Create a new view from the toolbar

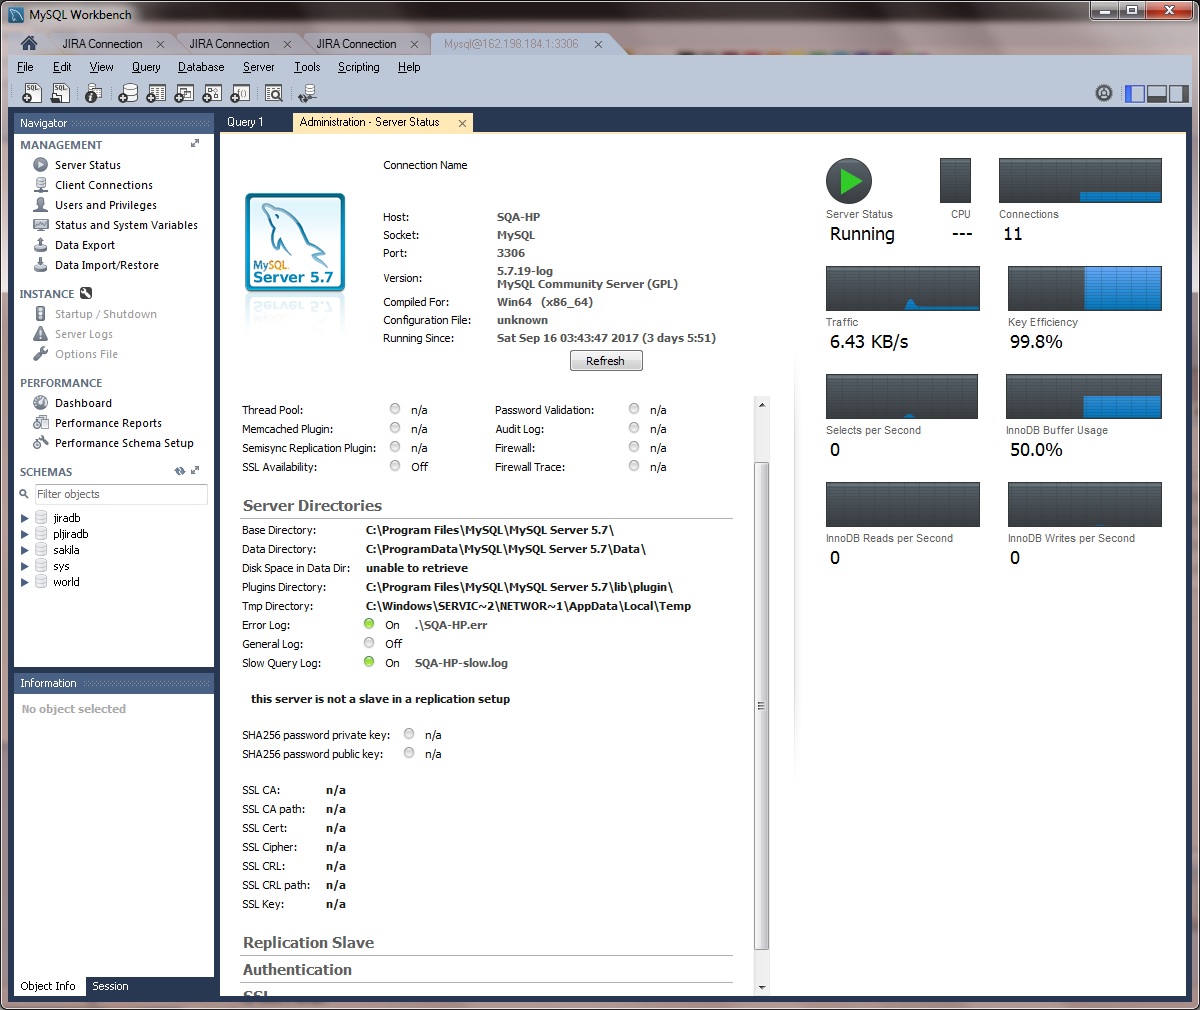(183, 92)
